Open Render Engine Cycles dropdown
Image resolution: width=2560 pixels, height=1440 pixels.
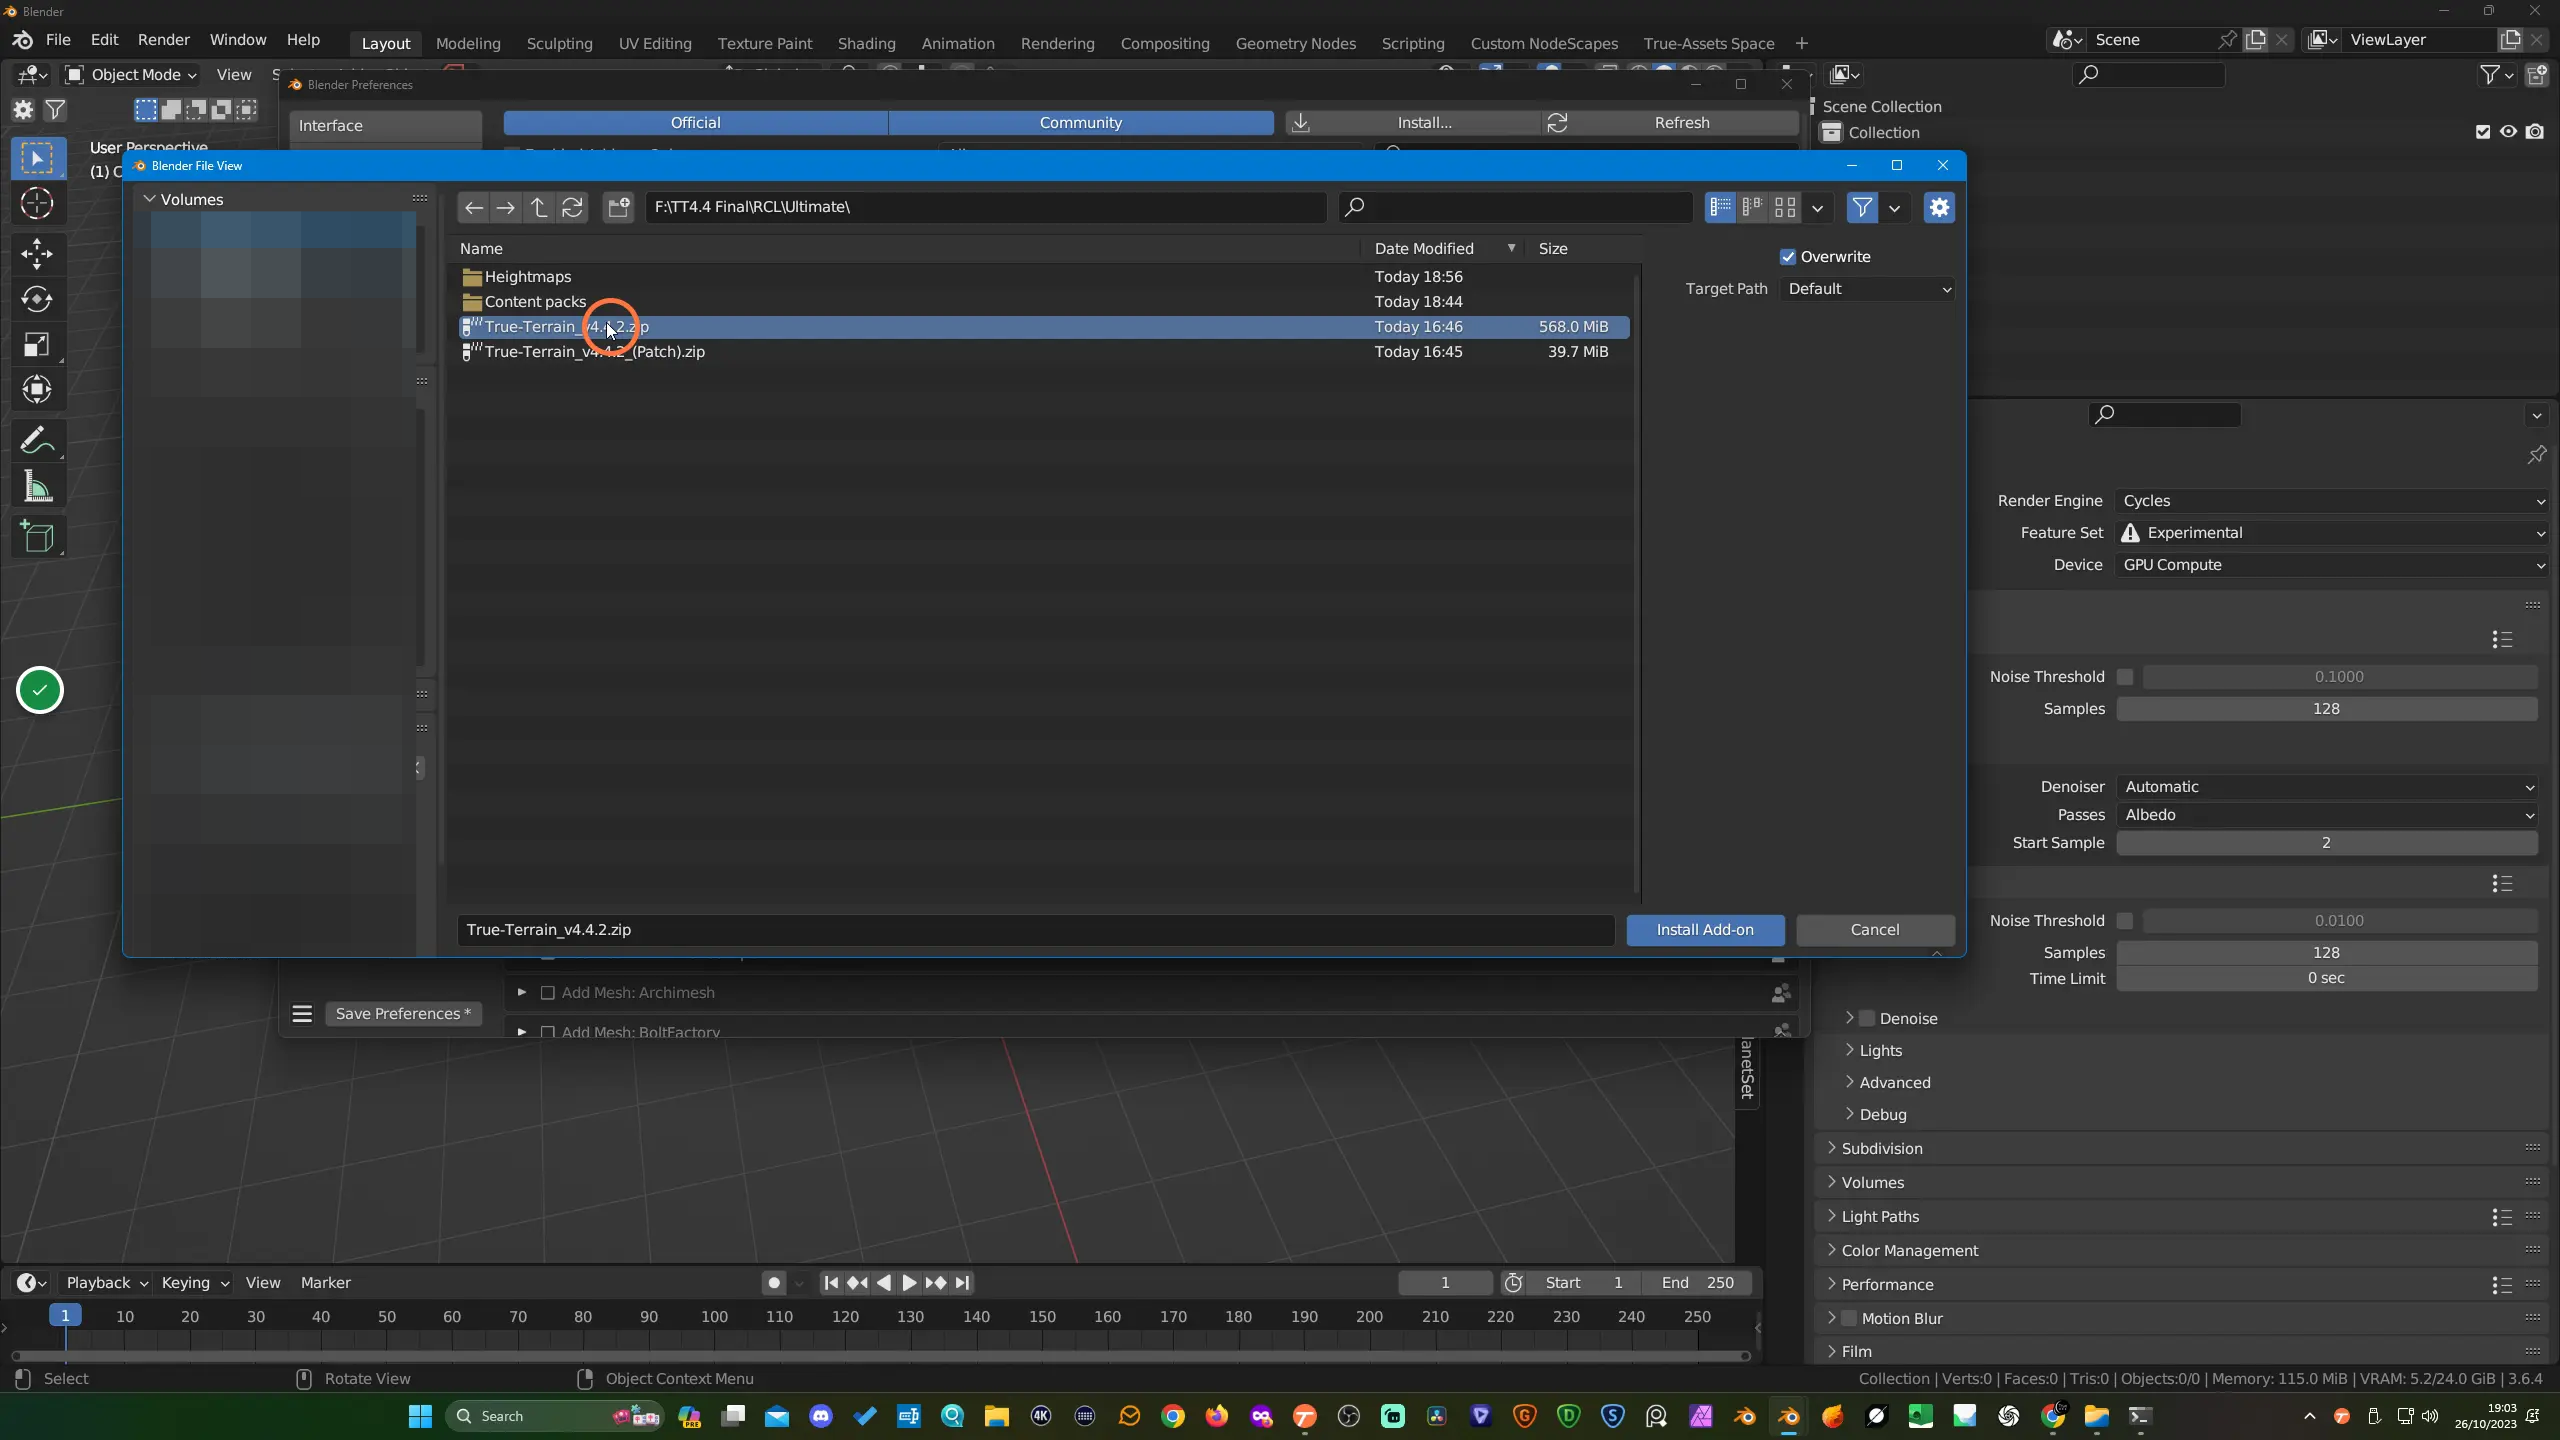click(x=2332, y=501)
